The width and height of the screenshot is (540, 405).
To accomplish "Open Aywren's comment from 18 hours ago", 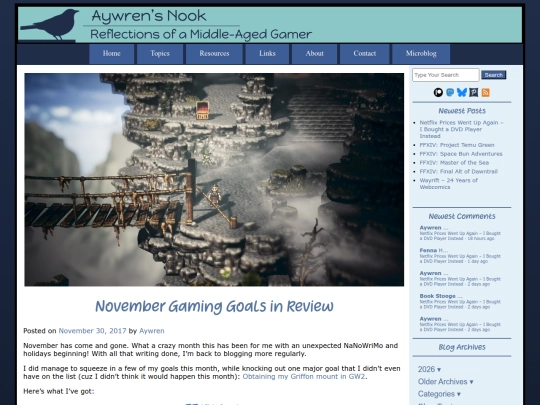I will pos(460,233).
